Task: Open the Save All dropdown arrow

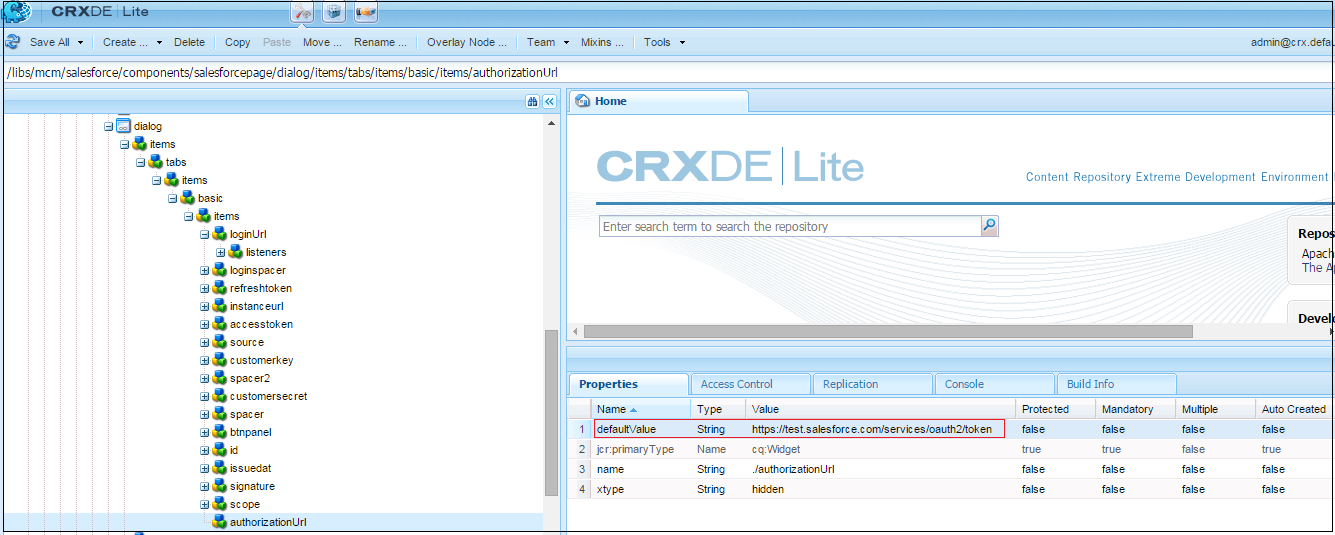Action: click(80, 43)
